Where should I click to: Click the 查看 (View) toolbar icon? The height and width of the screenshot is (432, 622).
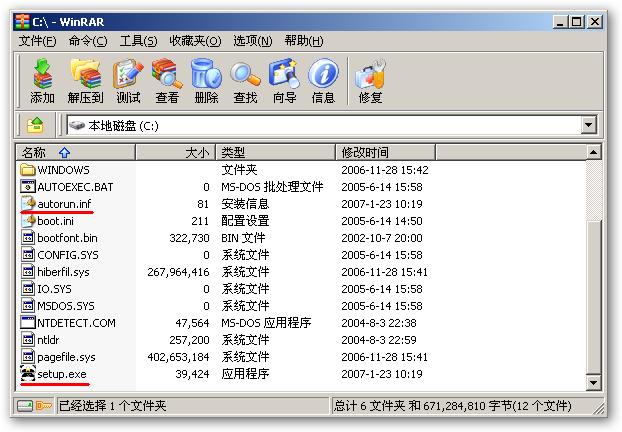167,80
